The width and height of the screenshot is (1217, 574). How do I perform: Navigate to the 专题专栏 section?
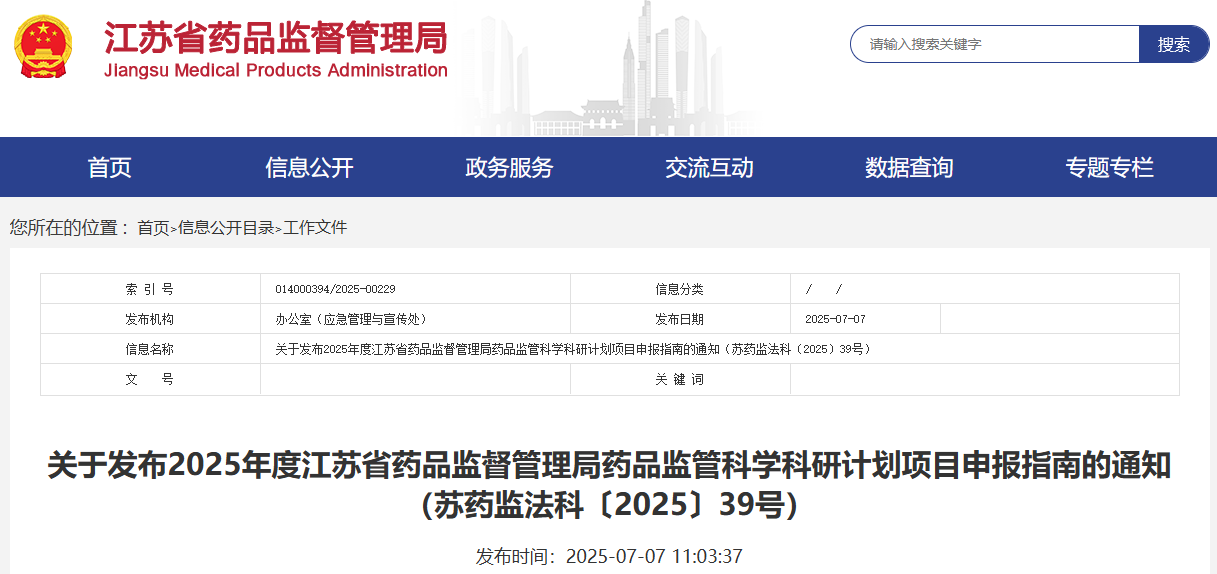[x=1109, y=168]
